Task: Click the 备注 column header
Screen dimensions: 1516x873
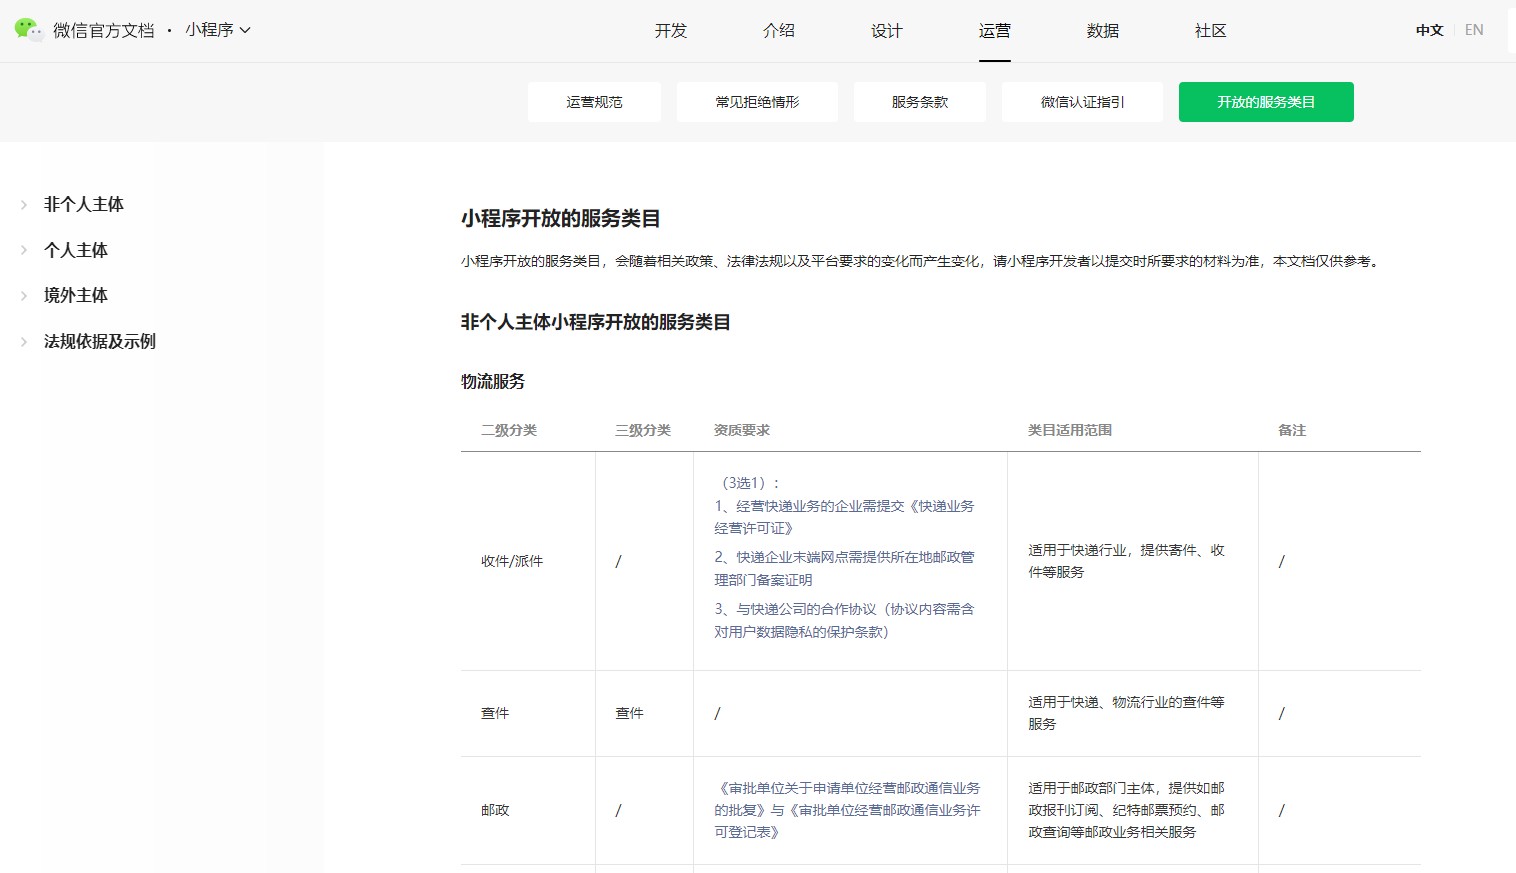Action: (1292, 430)
